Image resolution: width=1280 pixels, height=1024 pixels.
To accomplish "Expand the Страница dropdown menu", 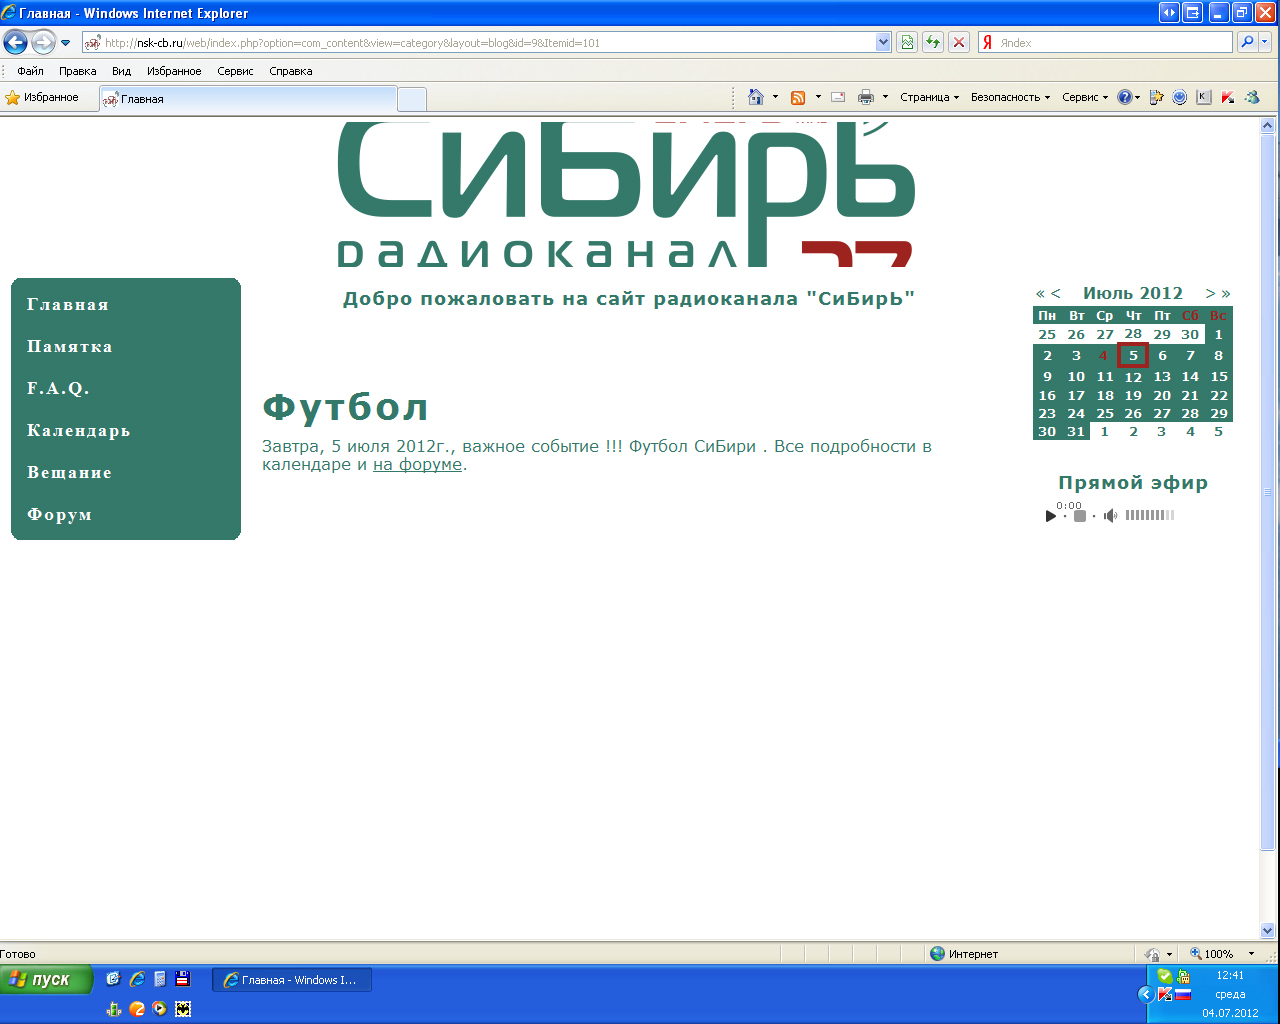I will coord(929,97).
